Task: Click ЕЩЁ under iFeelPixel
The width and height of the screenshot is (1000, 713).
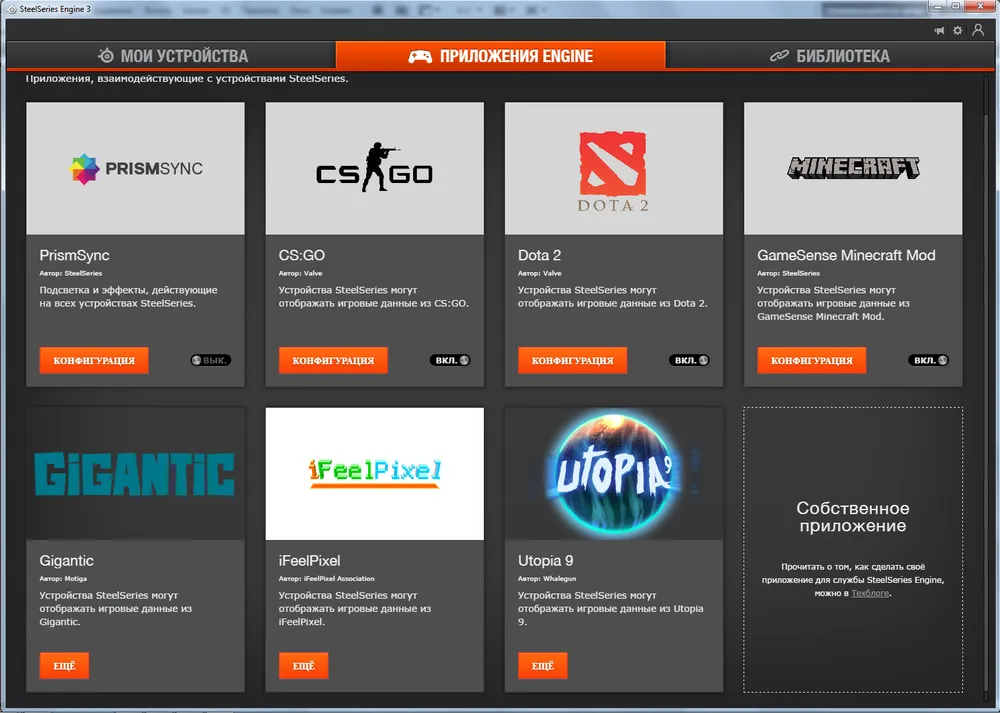Action: 303,666
